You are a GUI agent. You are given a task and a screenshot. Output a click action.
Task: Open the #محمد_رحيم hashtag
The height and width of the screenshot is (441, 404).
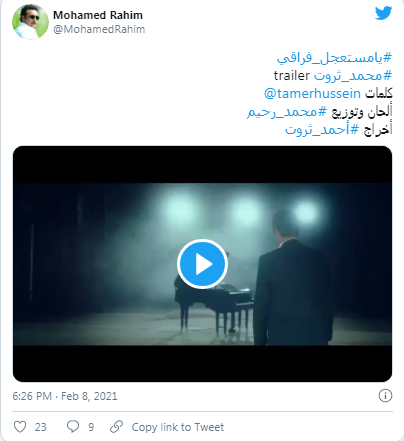click(x=287, y=112)
